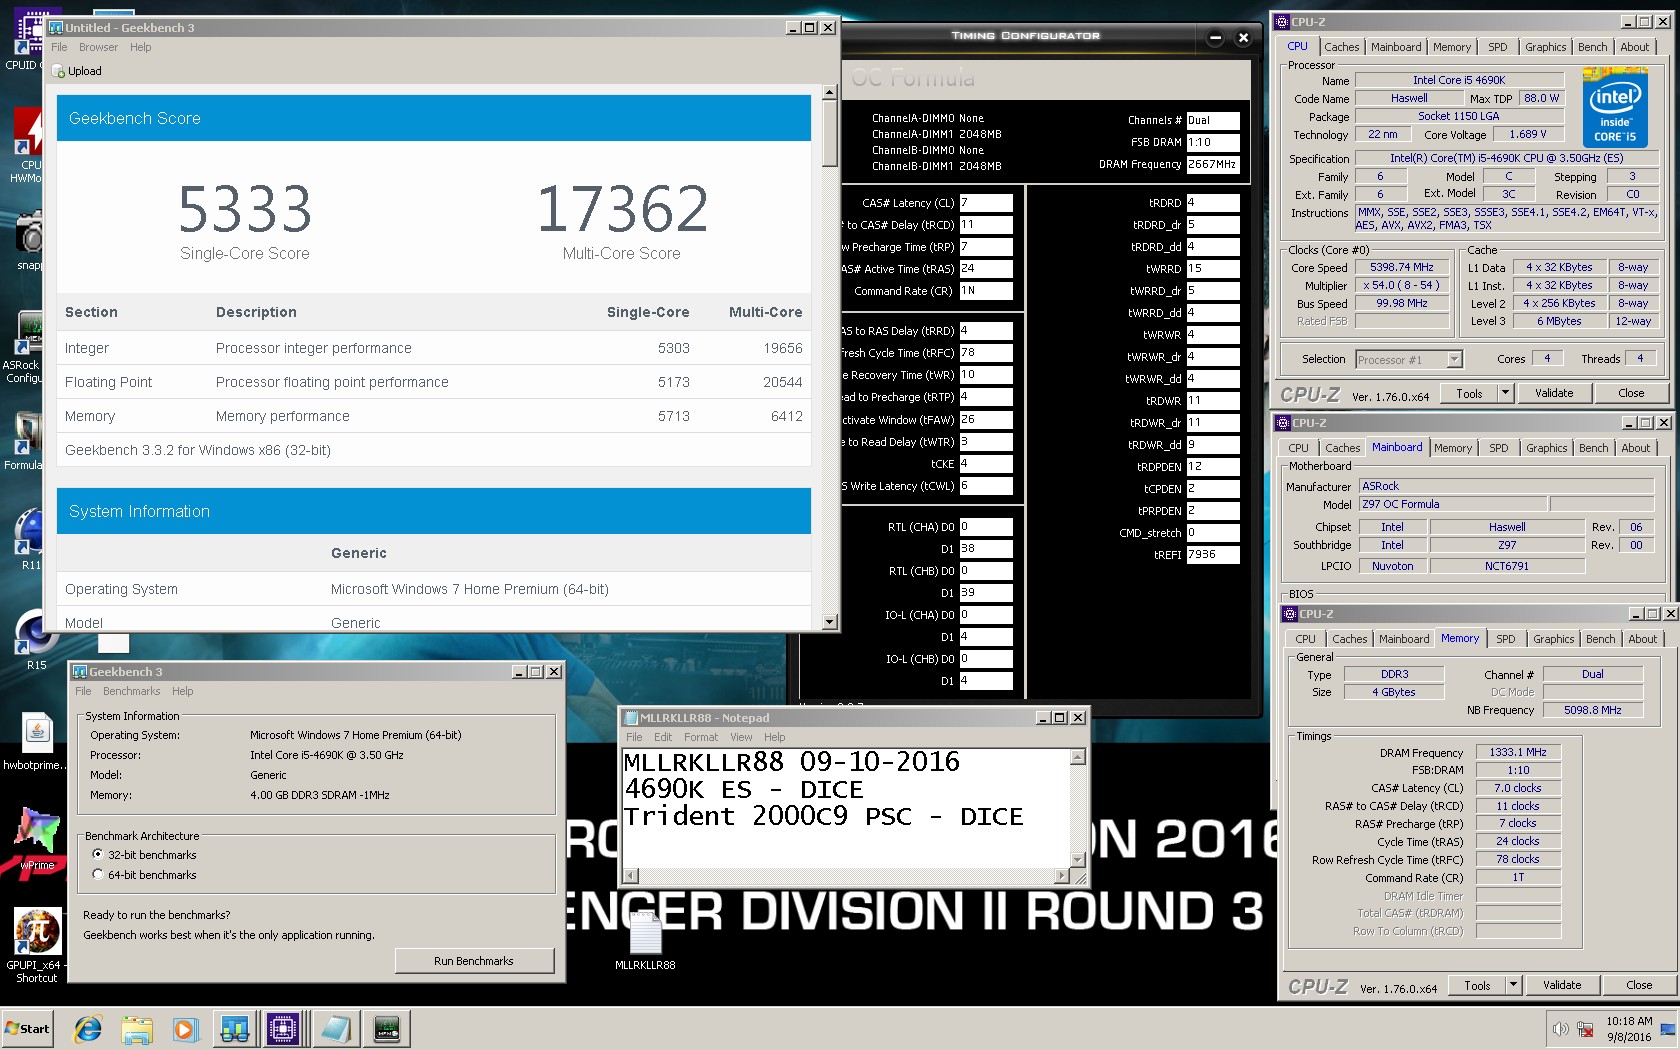Click Geekbench results vertical scrollbar thumb
Image resolution: width=1680 pixels, height=1050 pixels.
point(829,133)
